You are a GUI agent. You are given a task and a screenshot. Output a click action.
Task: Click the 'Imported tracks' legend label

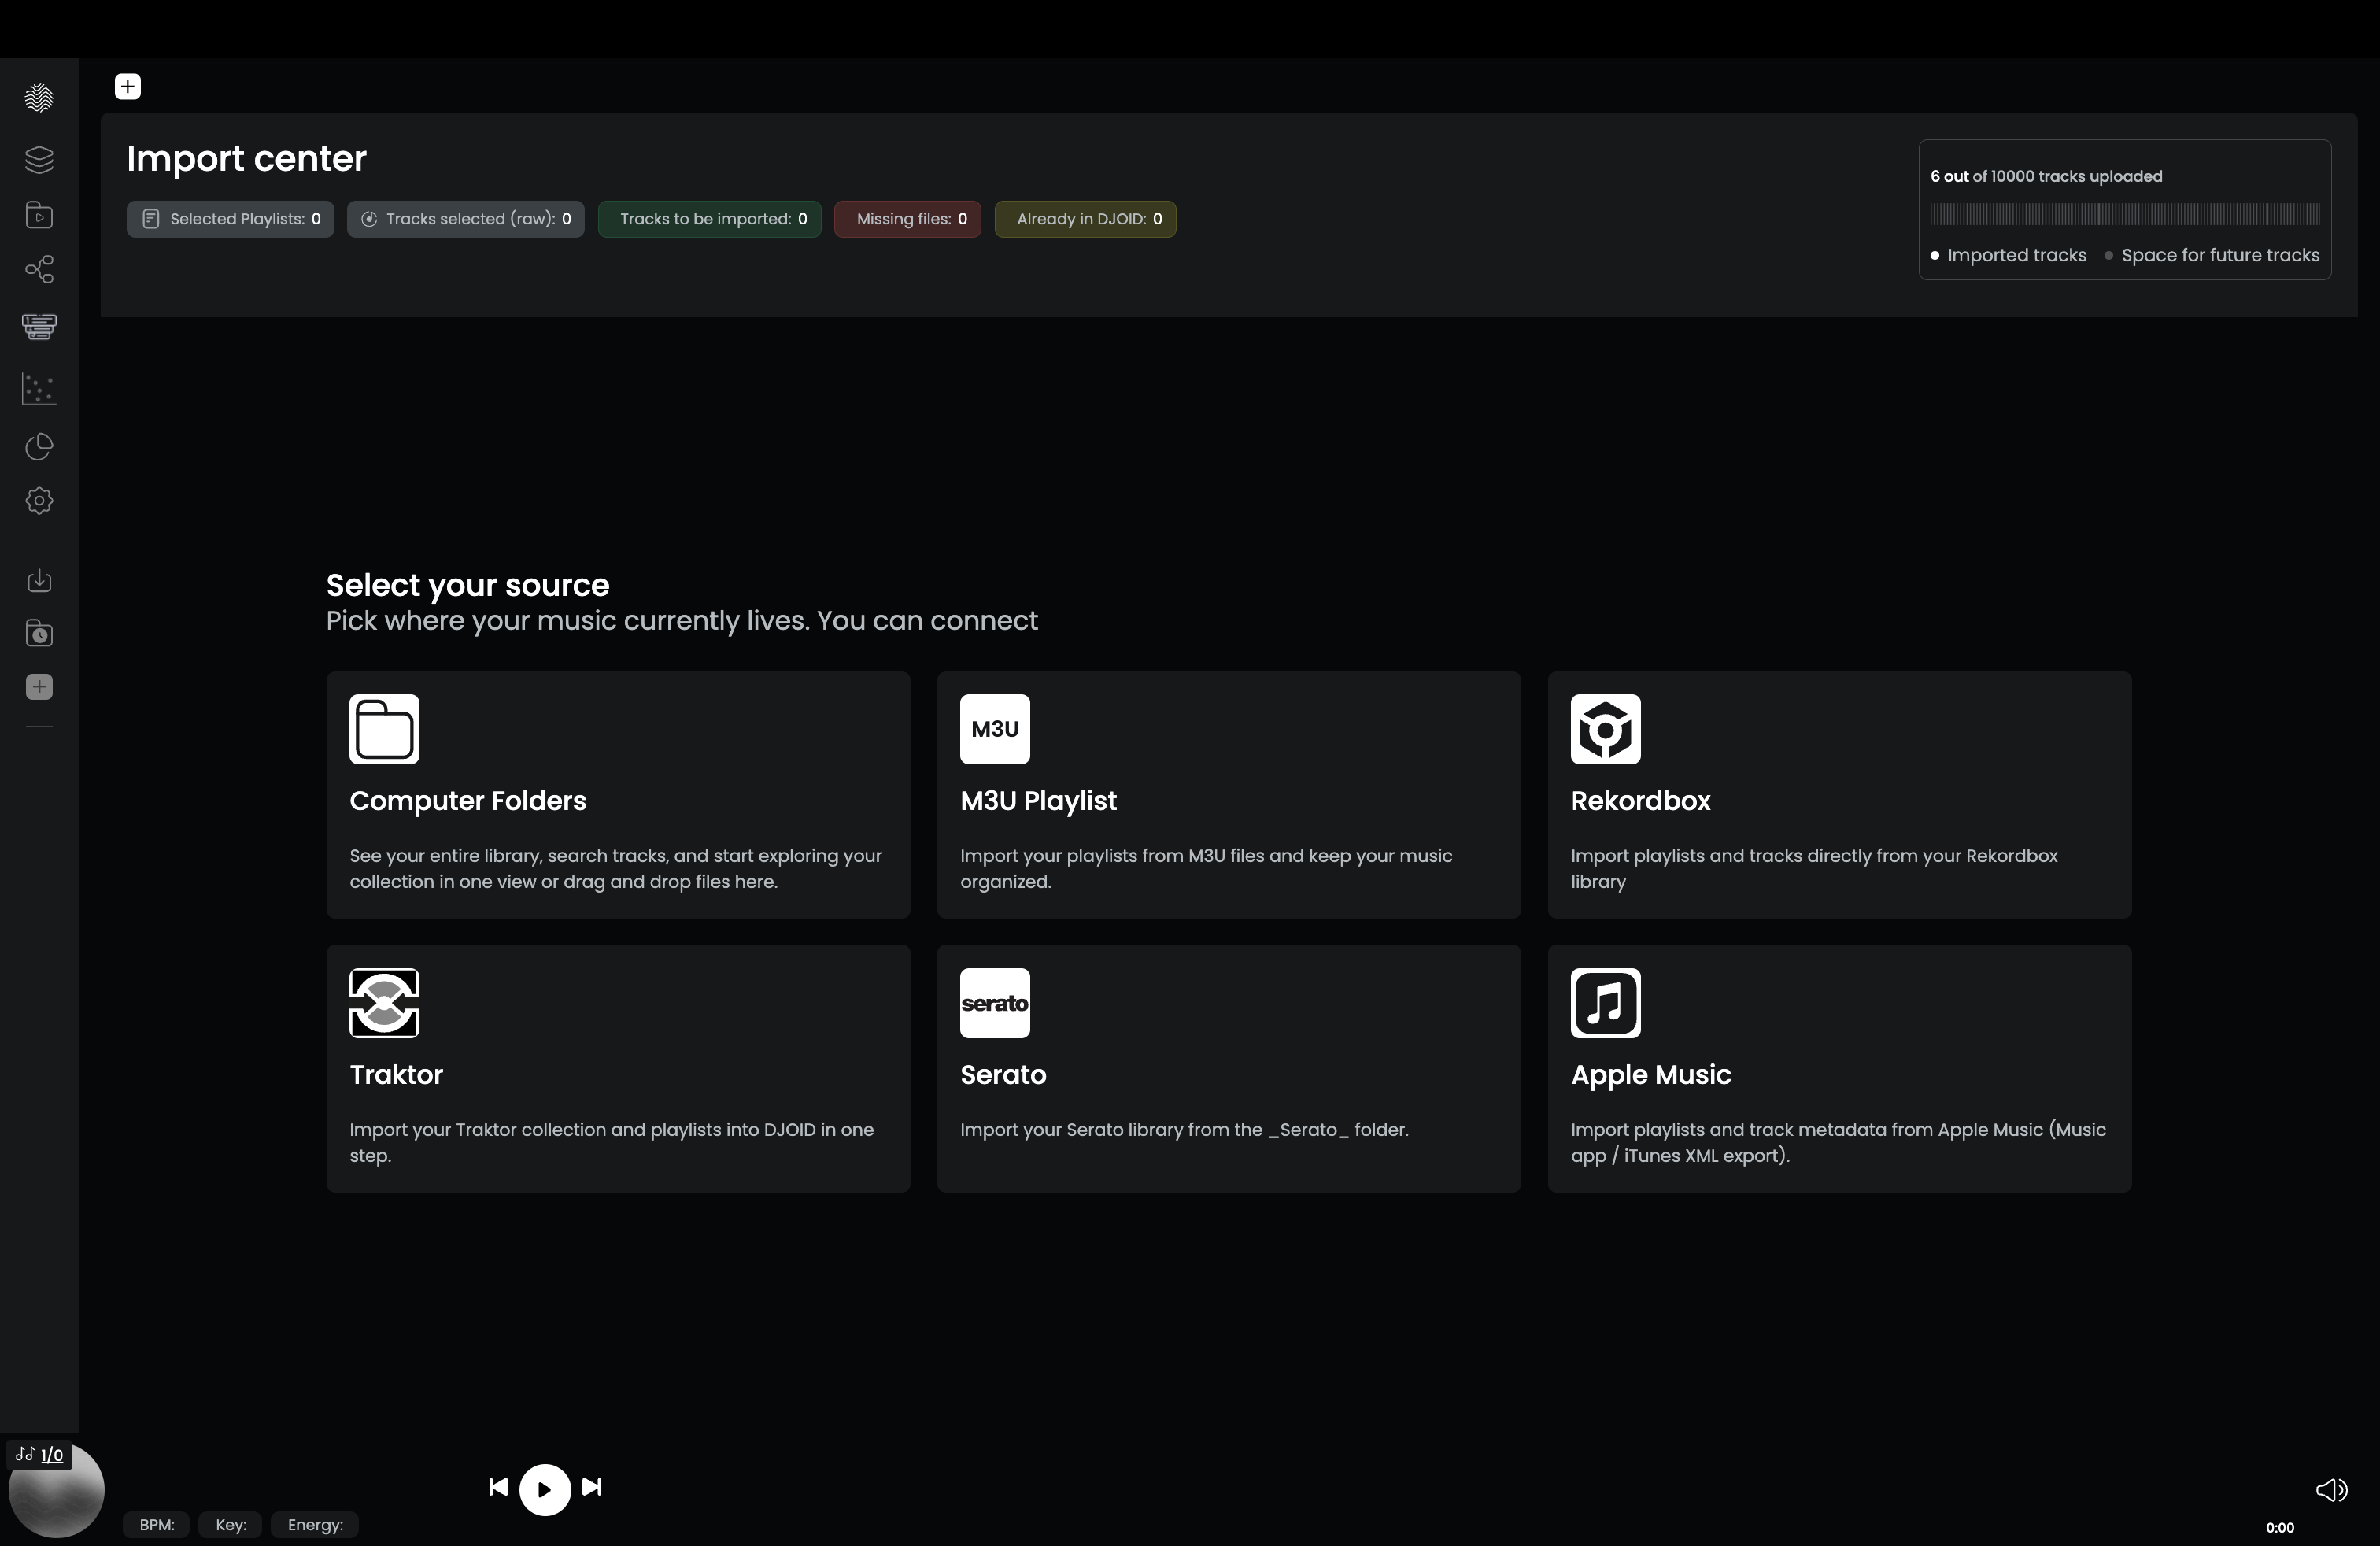click(x=2017, y=255)
